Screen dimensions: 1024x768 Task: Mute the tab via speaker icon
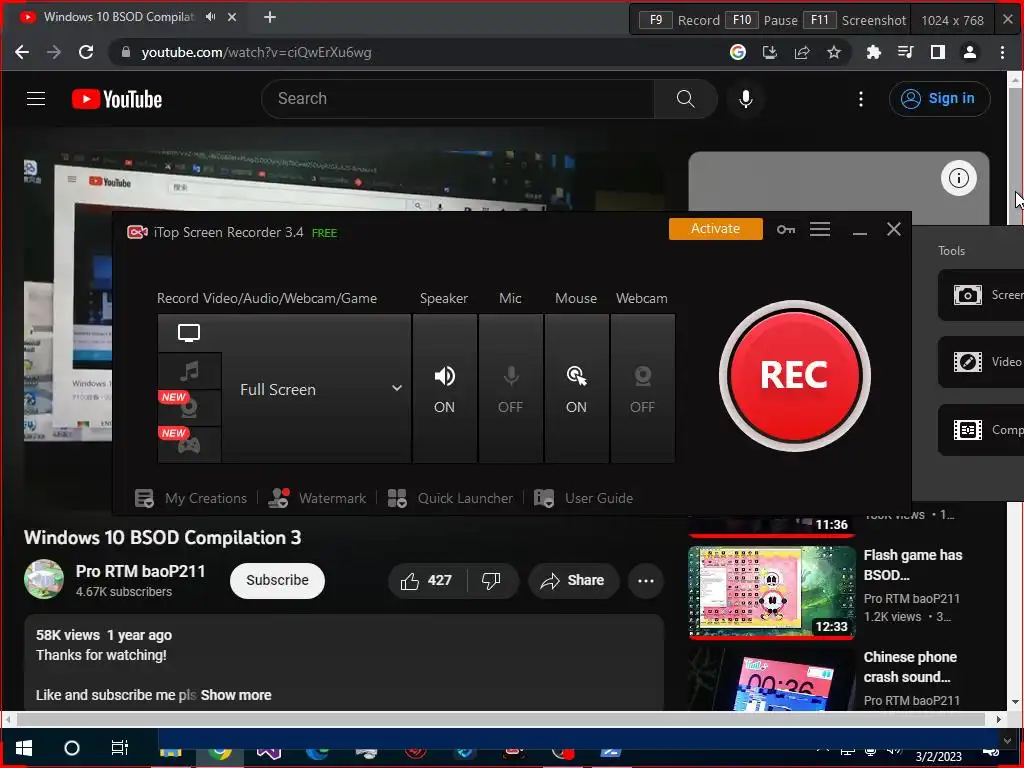(210, 17)
